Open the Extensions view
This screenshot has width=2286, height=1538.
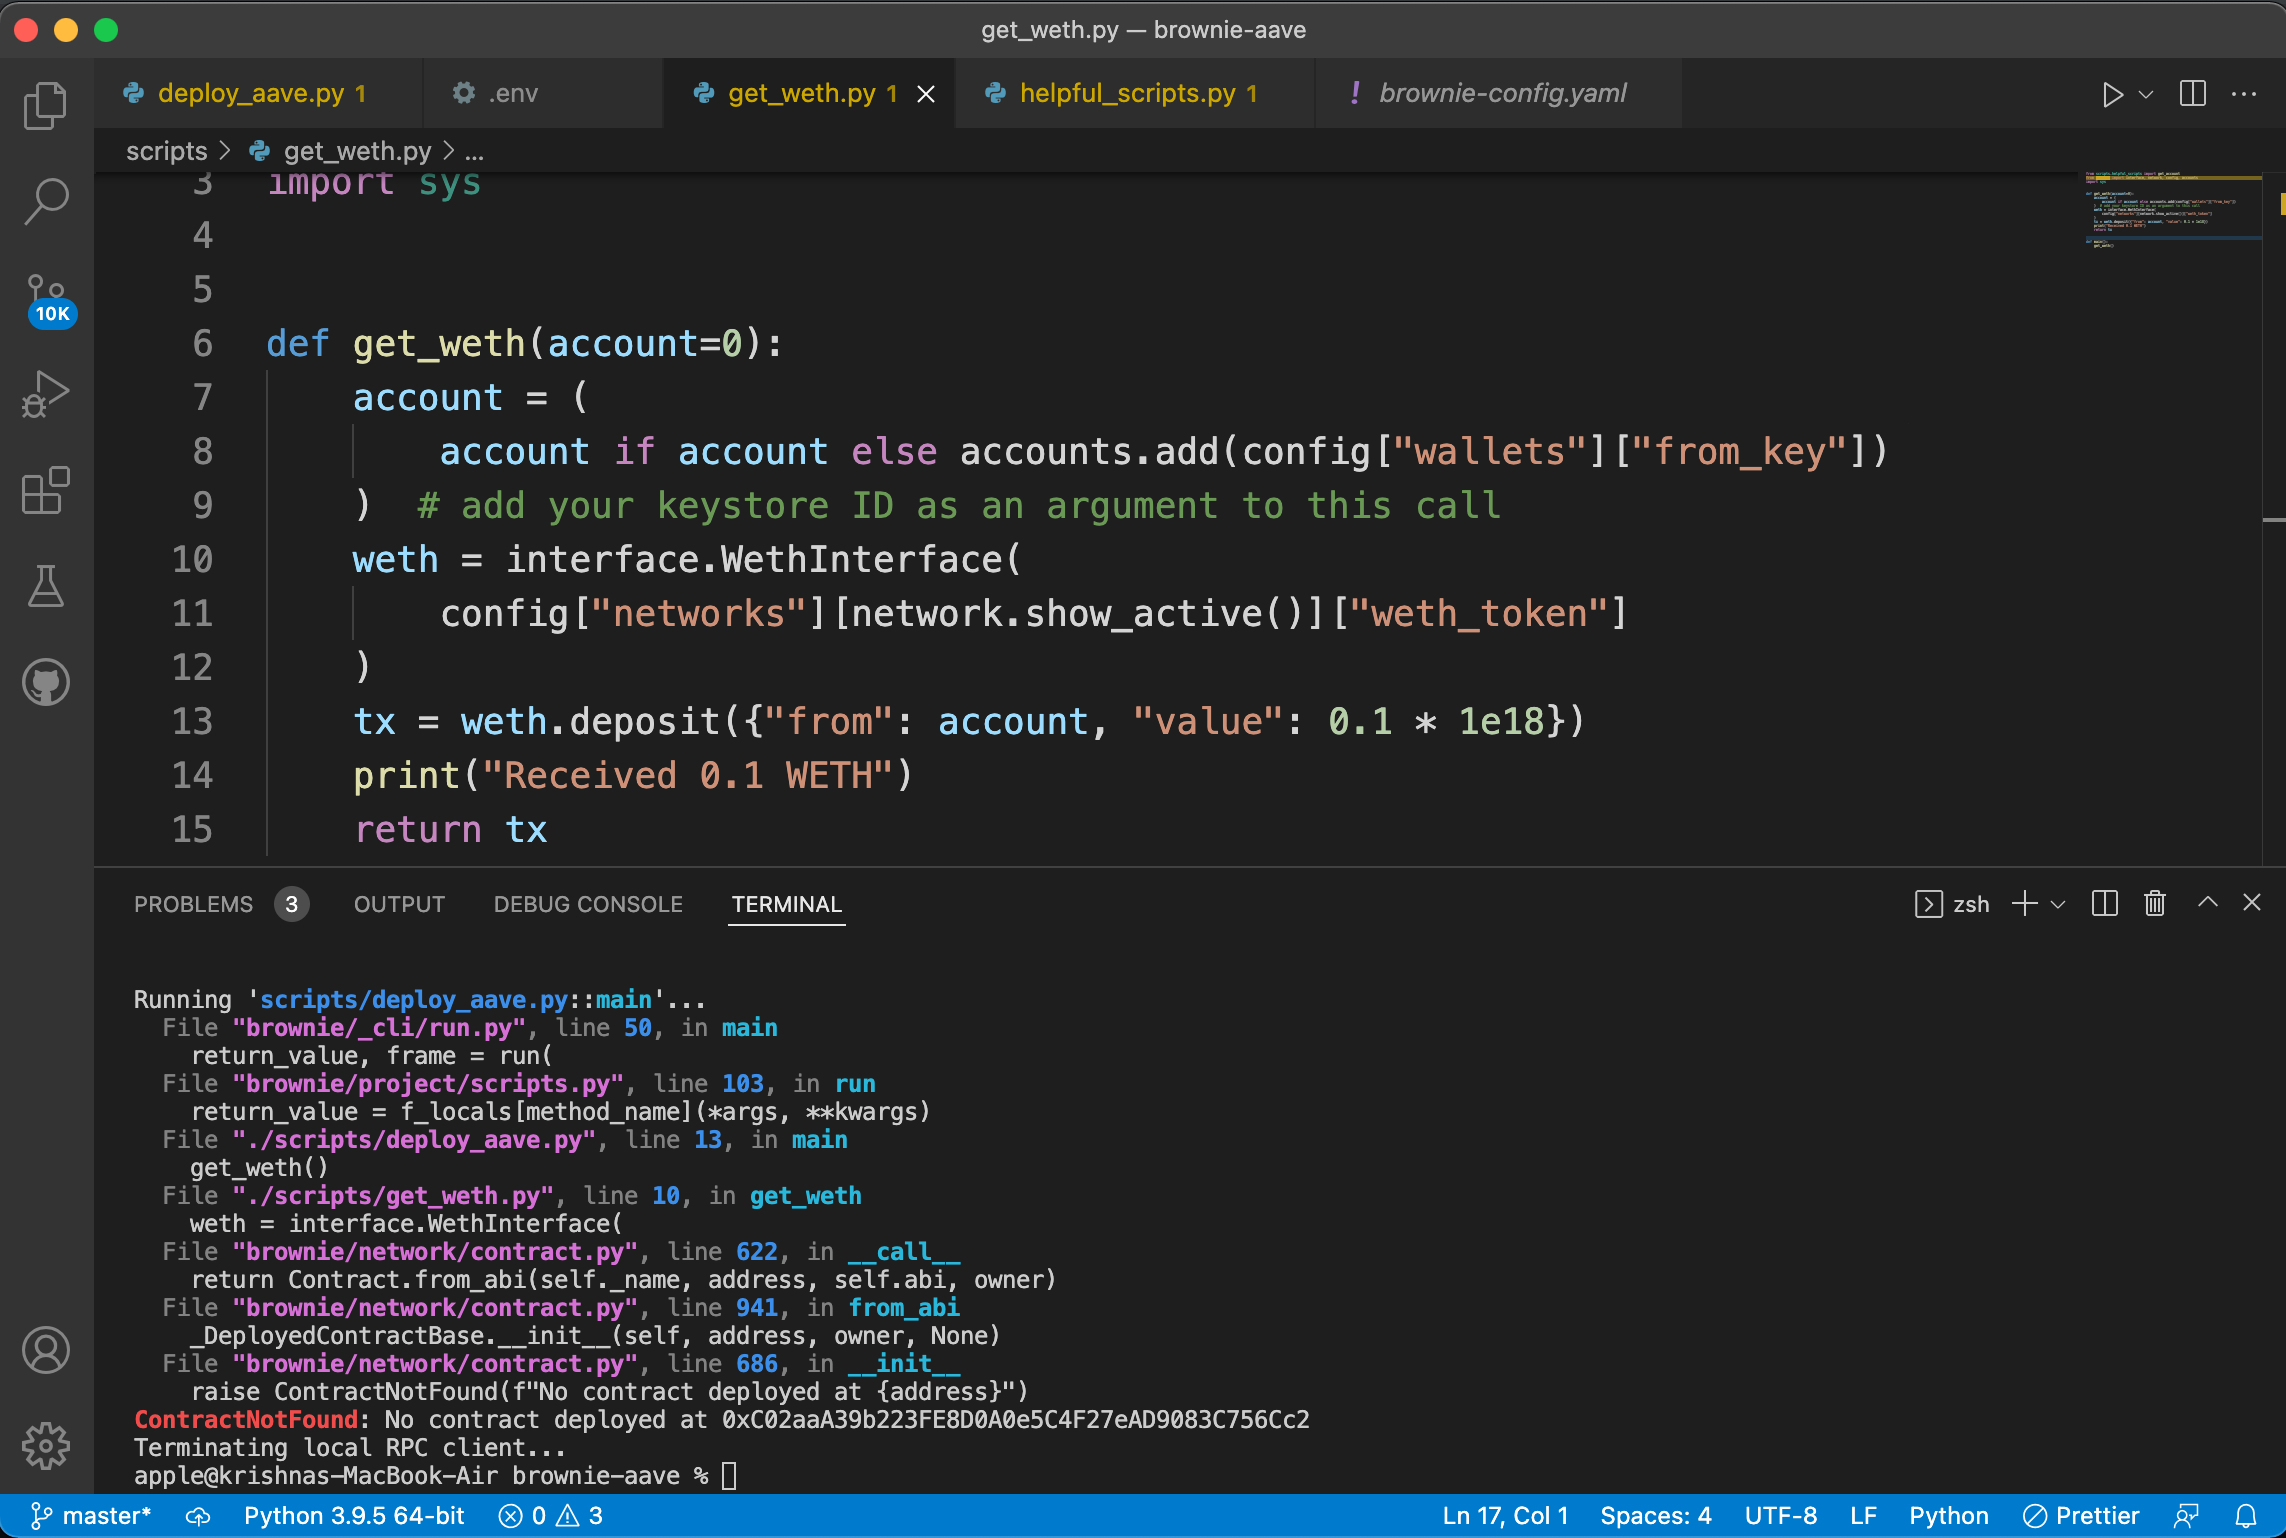[x=45, y=490]
